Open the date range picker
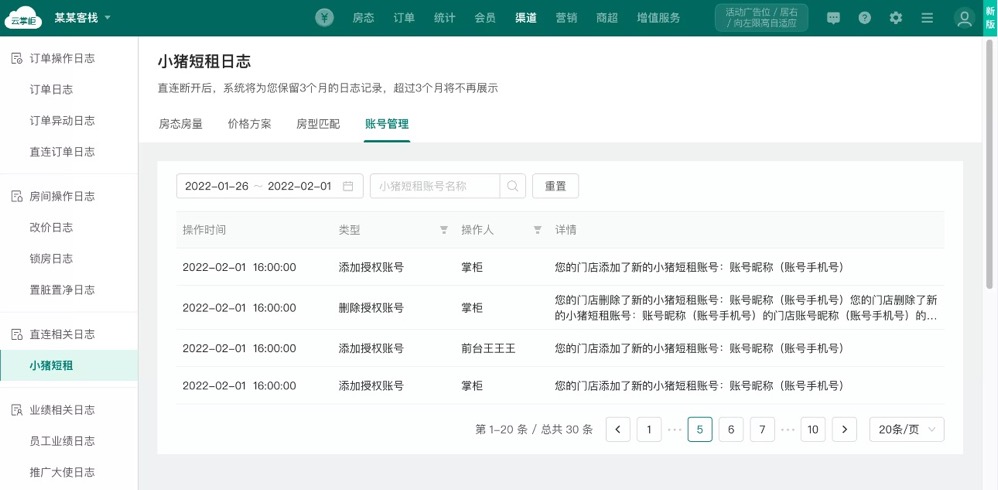Image resolution: width=998 pixels, height=490 pixels. pos(269,186)
